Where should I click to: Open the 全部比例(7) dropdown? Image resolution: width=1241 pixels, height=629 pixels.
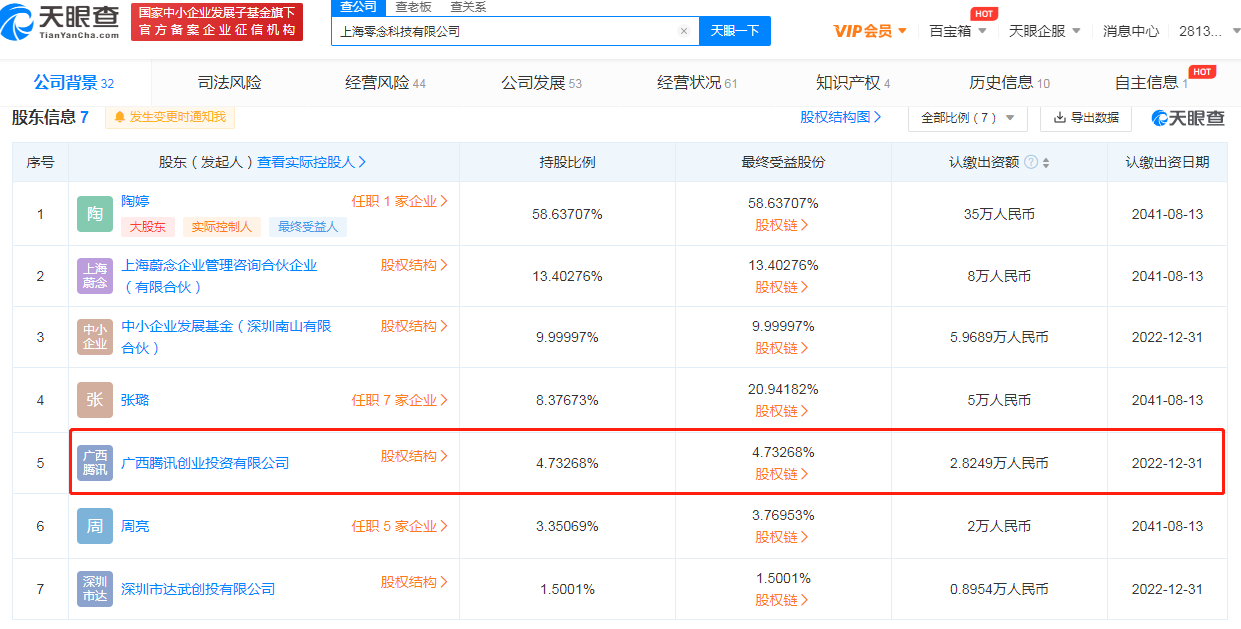pos(967,118)
